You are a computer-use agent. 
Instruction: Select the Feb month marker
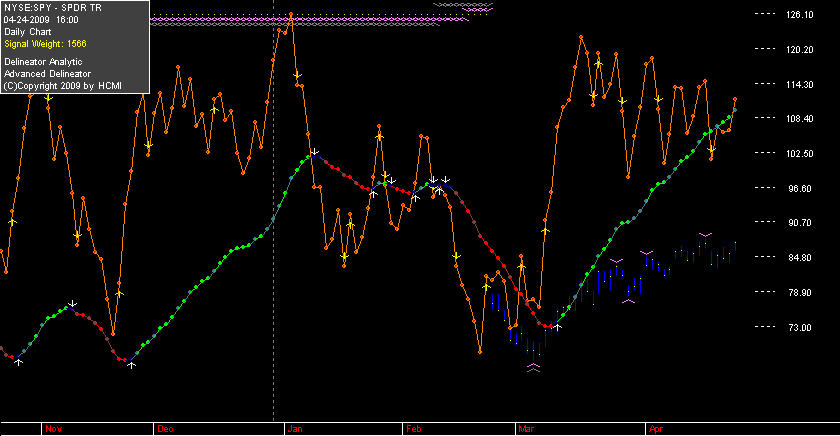tap(414, 429)
